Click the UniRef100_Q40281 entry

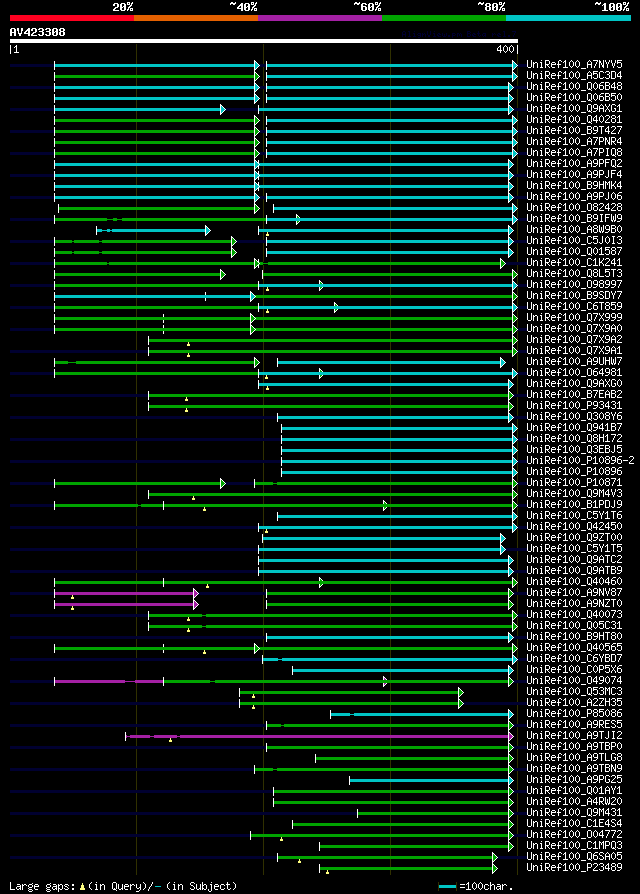click(x=574, y=120)
